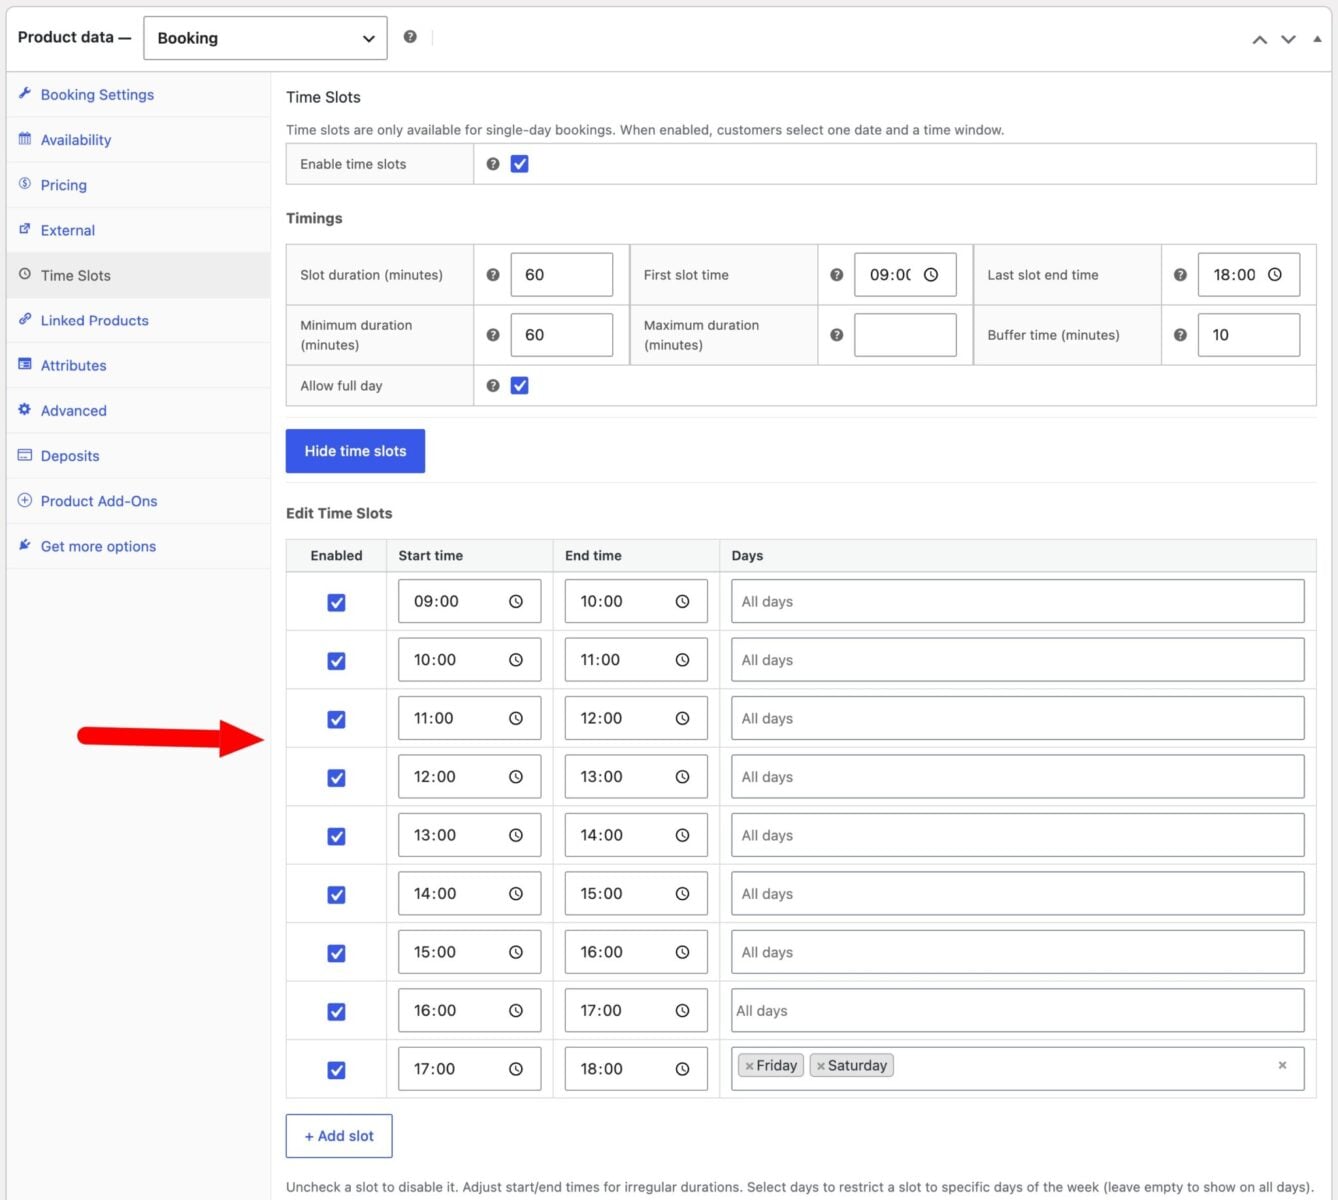
Task: Disable the 09:00–10:00 slot
Action: (x=337, y=603)
